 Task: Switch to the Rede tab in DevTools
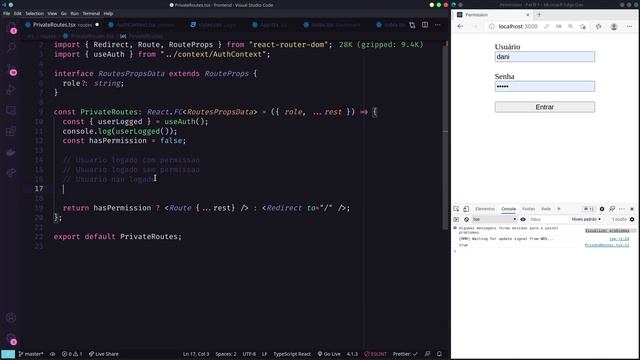[546, 209]
